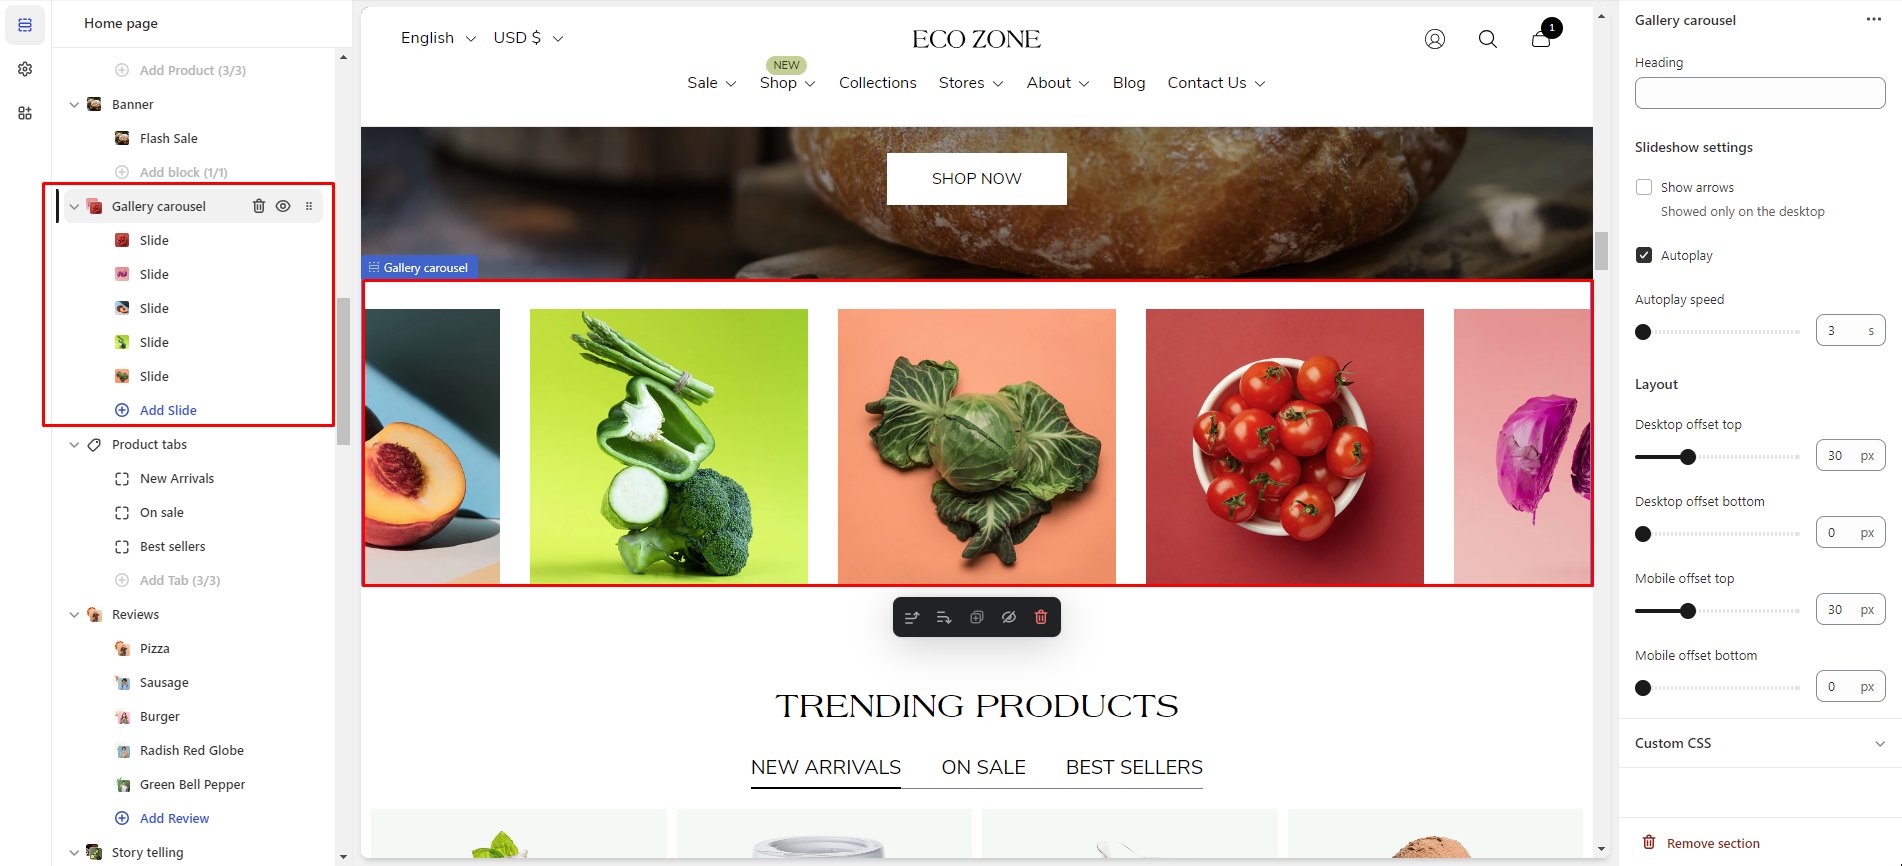Enable the Show arrows checkbox

[x=1644, y=187]
